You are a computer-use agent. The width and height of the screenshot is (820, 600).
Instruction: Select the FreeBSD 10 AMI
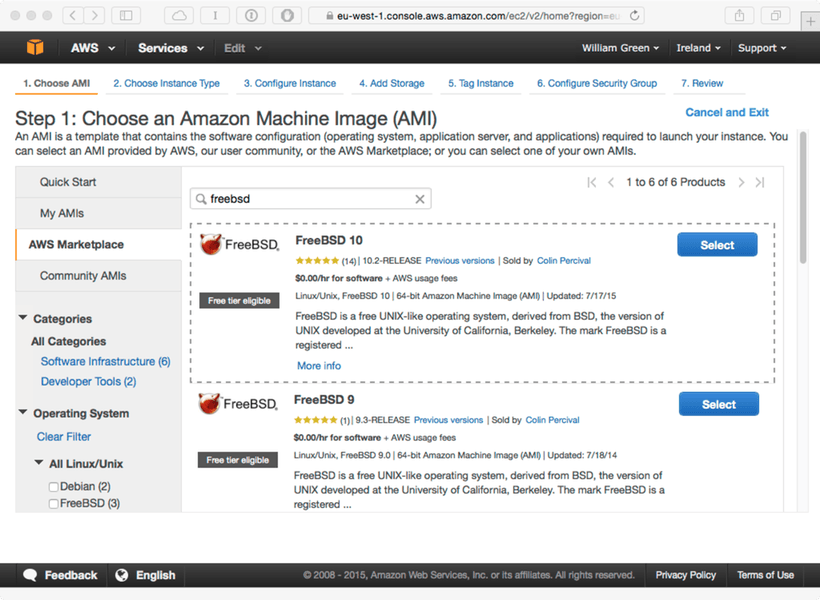point(717,245)
